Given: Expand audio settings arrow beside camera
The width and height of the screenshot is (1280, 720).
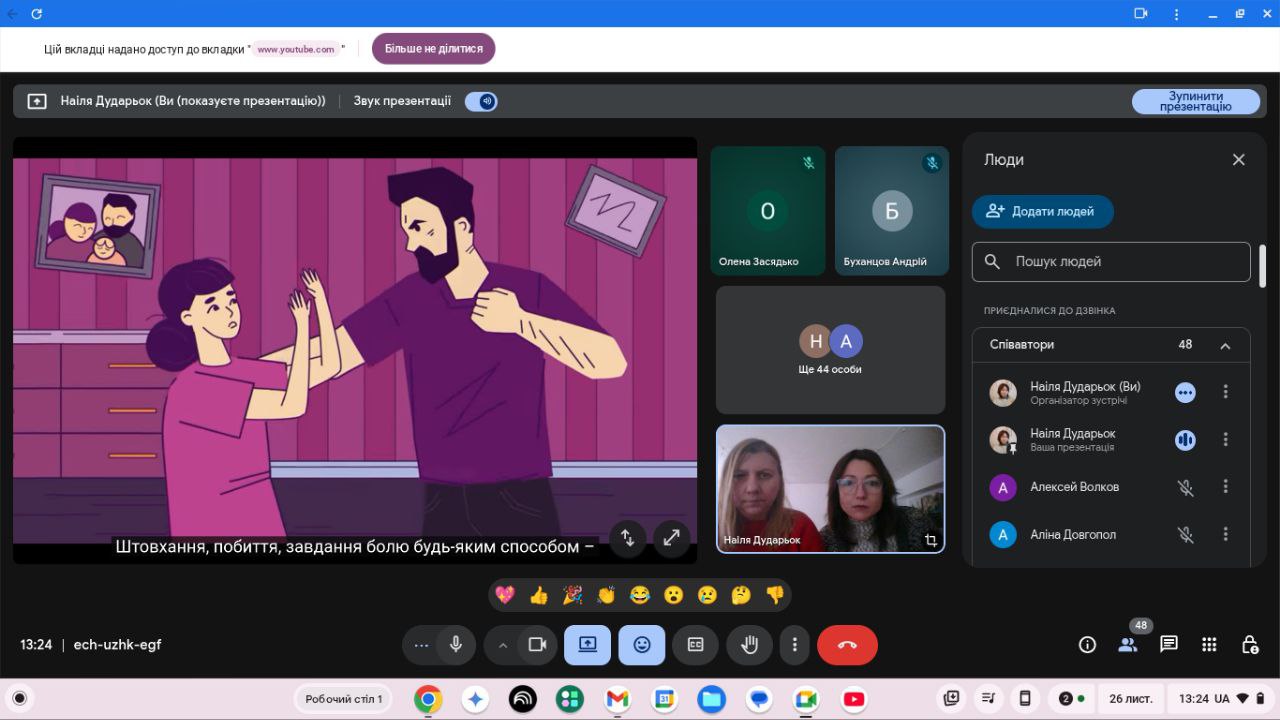Looking at the screenshot, I should pos(503,645).
